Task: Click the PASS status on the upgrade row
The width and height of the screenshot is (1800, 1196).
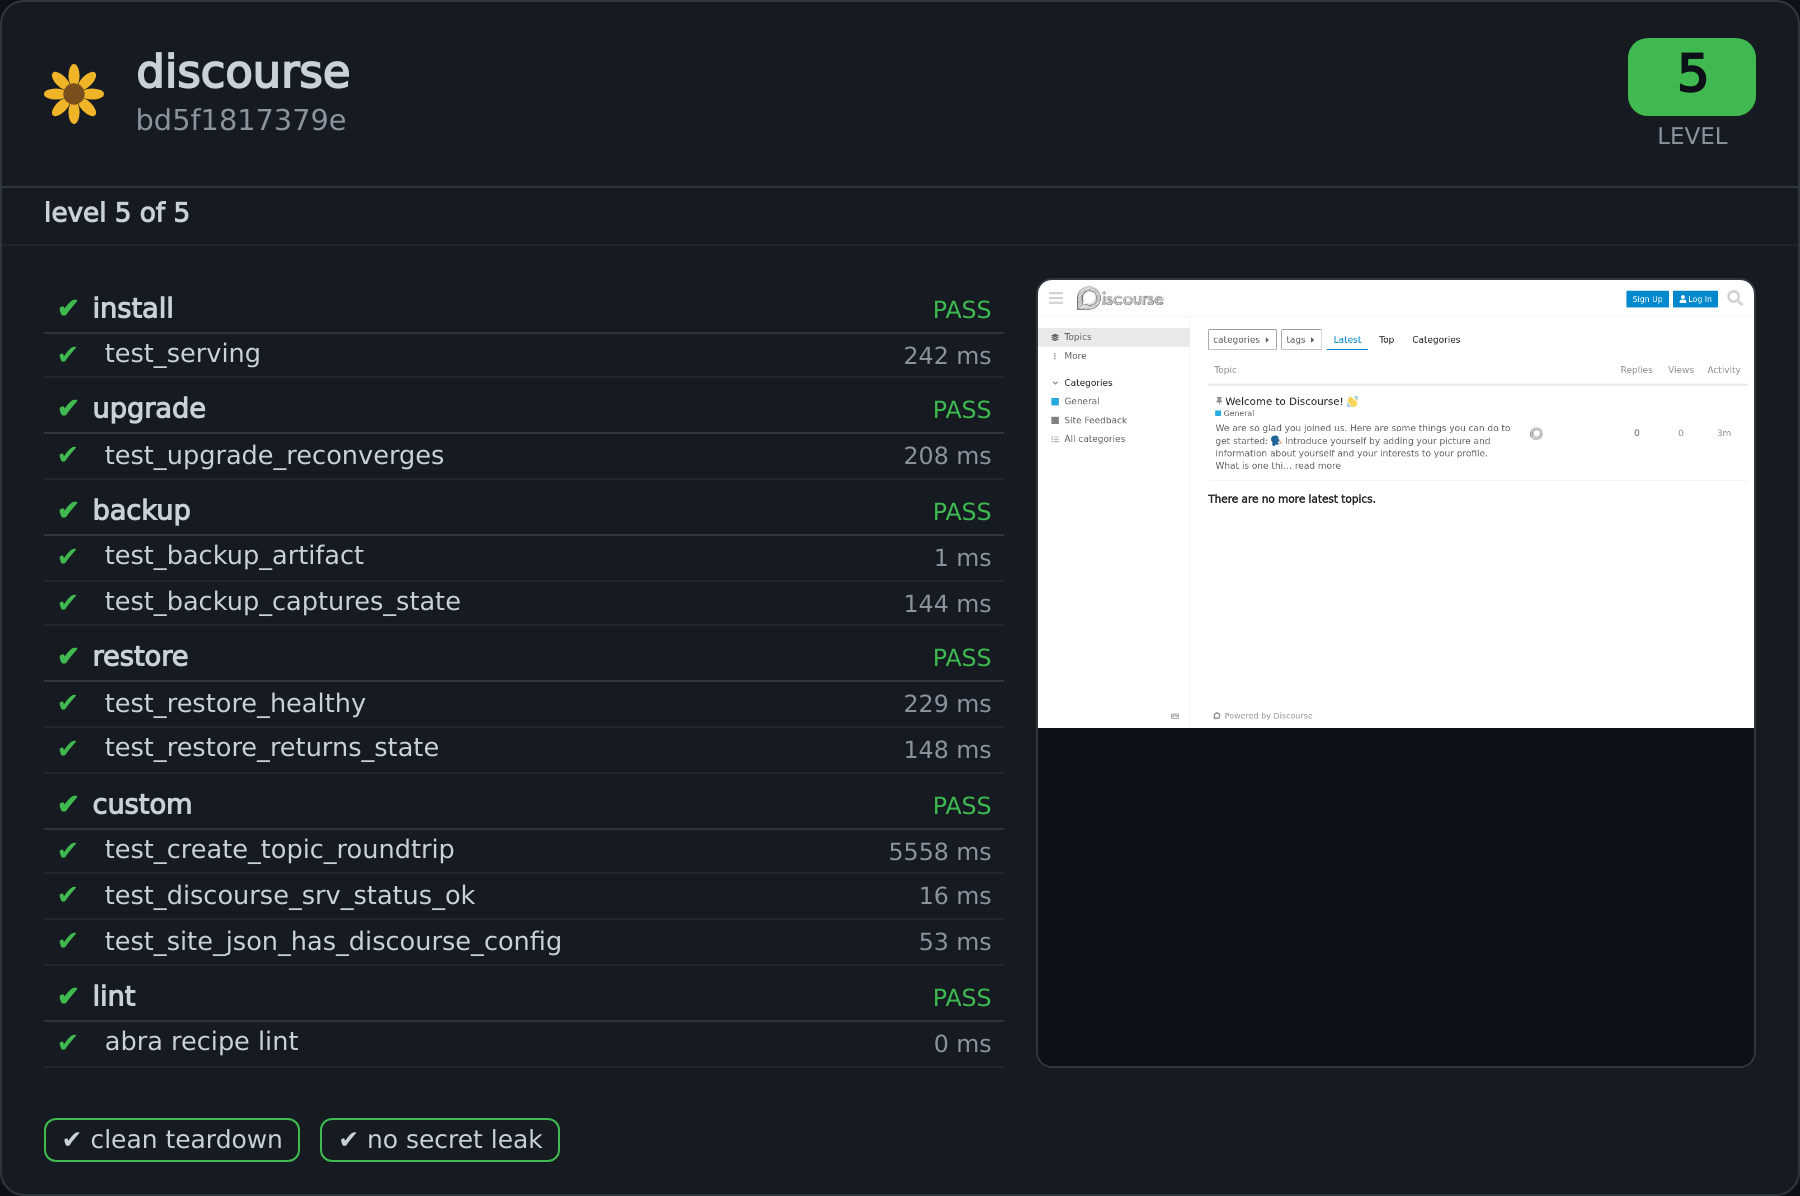Action: 961,410
